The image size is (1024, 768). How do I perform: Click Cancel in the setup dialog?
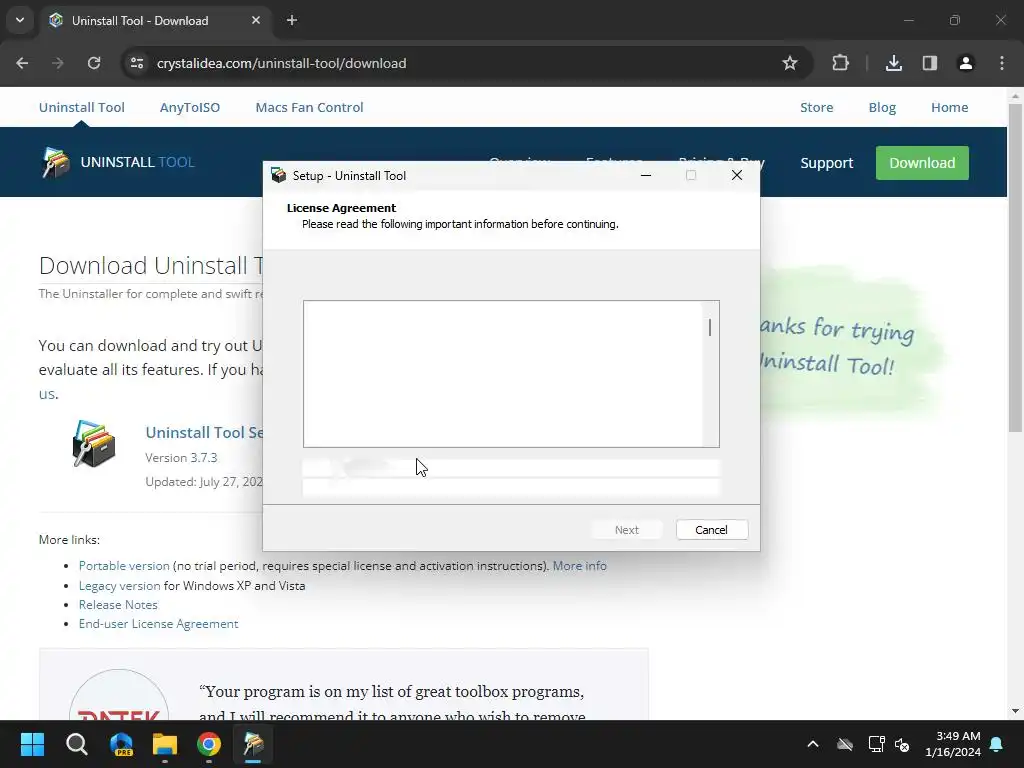pos(712,530)
